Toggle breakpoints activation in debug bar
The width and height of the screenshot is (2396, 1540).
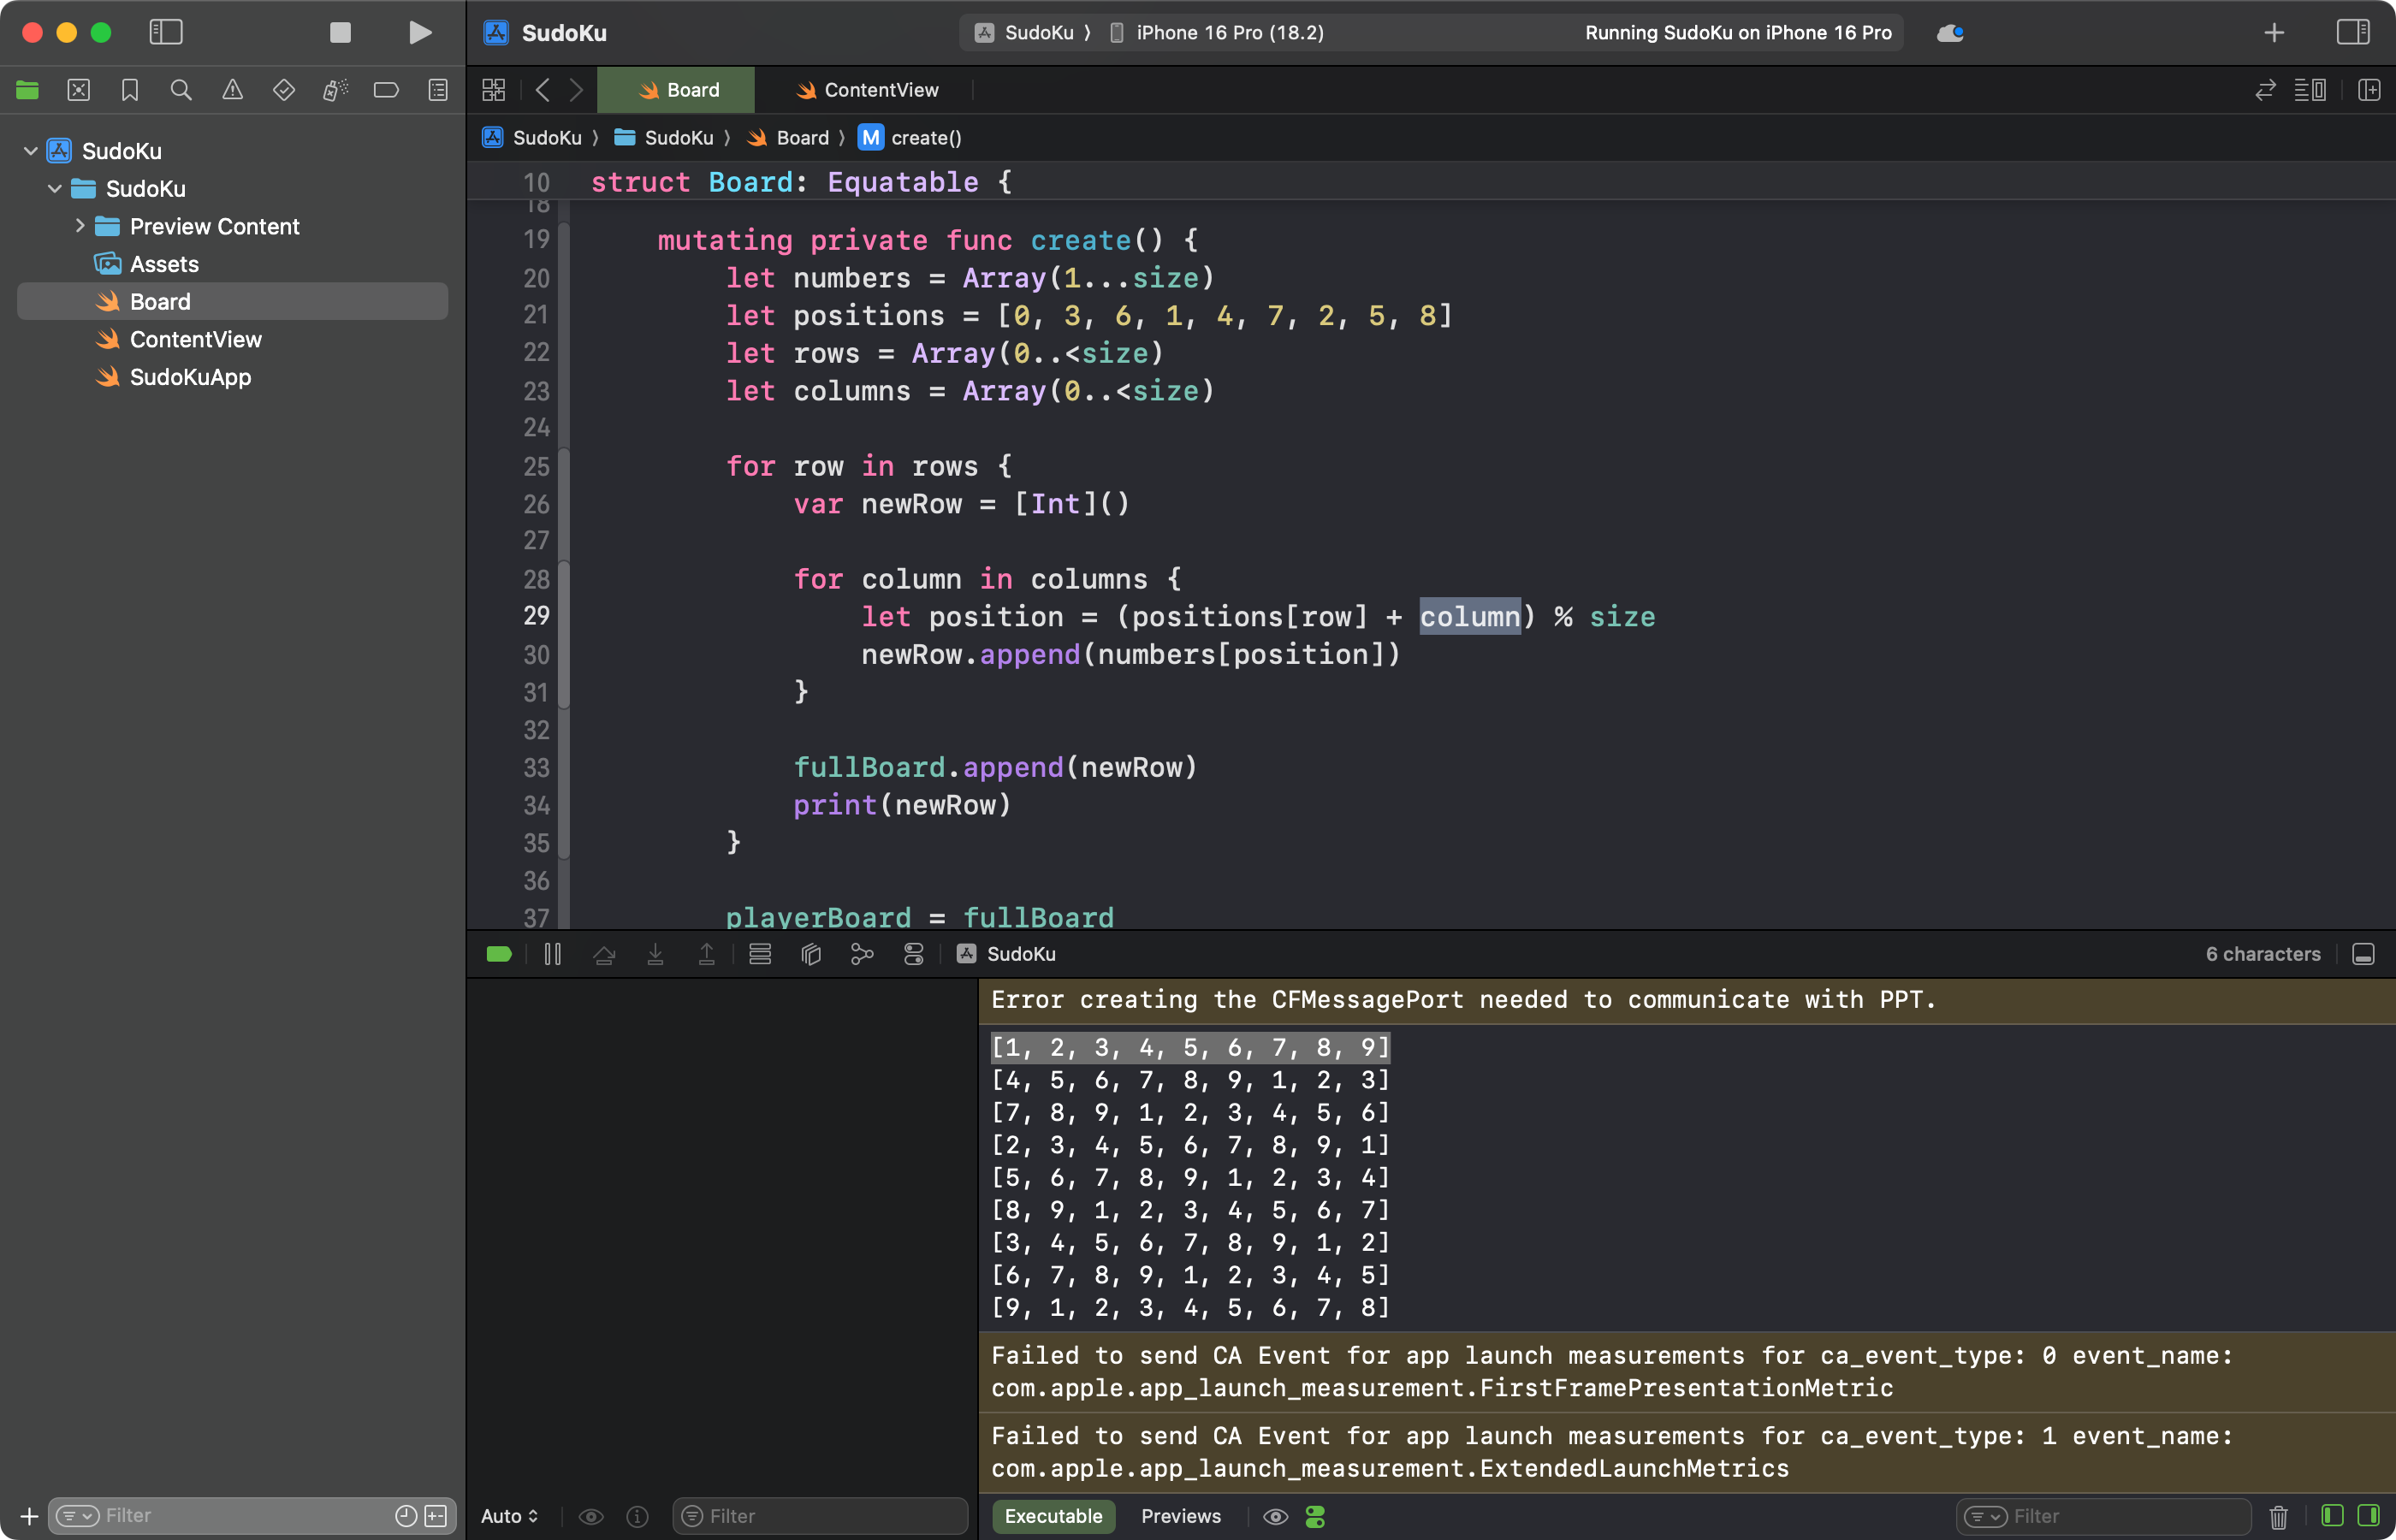[499, 954]
